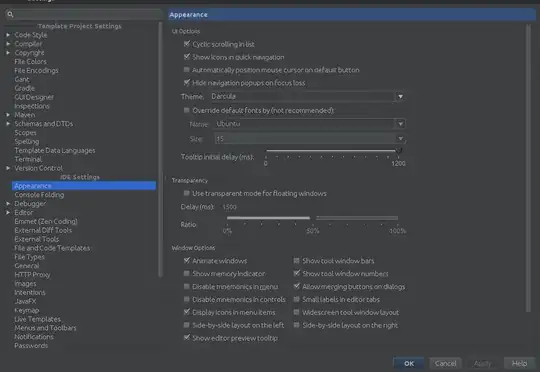Click the settings tree vertical scrollbar
This screenshot has height=372, width=540.
pos(160,149)
